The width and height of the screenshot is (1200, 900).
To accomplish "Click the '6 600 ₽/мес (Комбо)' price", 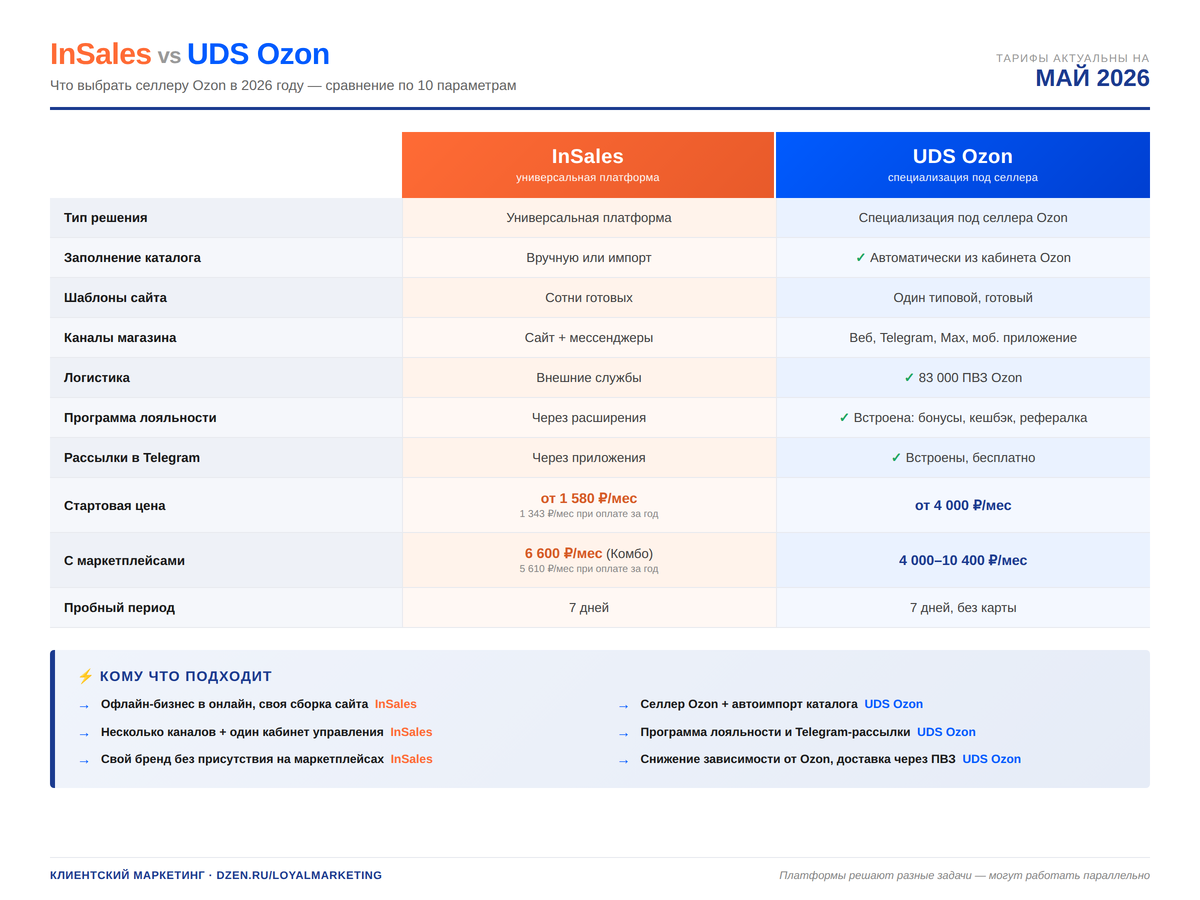I will 589,553.
